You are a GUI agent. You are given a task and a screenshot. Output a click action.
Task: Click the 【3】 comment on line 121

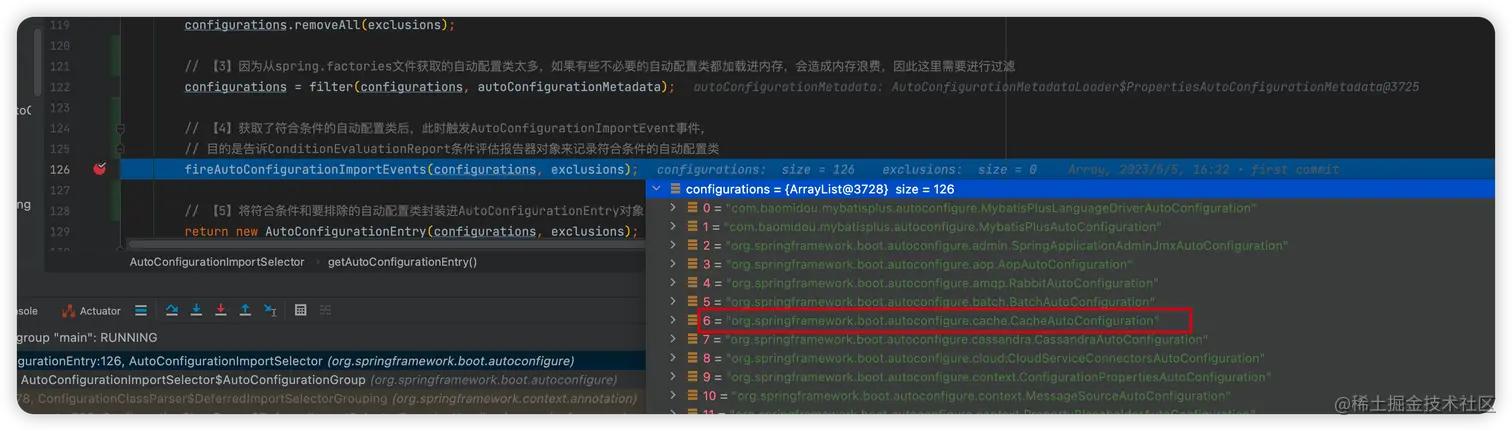coord(600,66)
